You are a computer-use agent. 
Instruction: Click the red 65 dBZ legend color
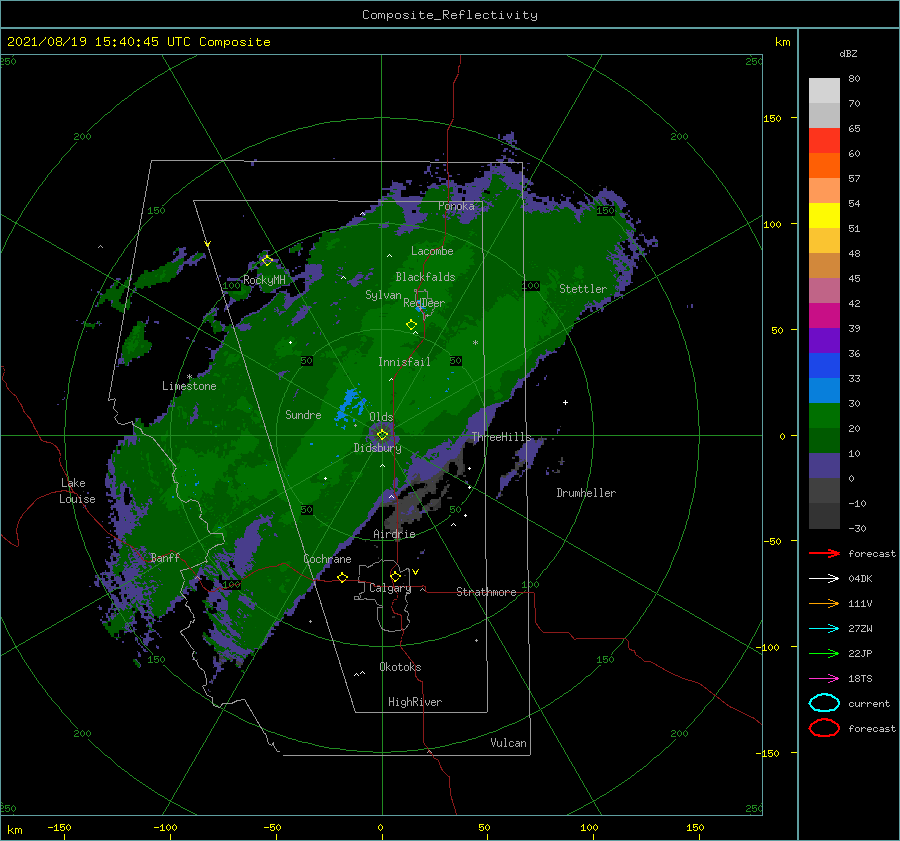pos(824,140)
